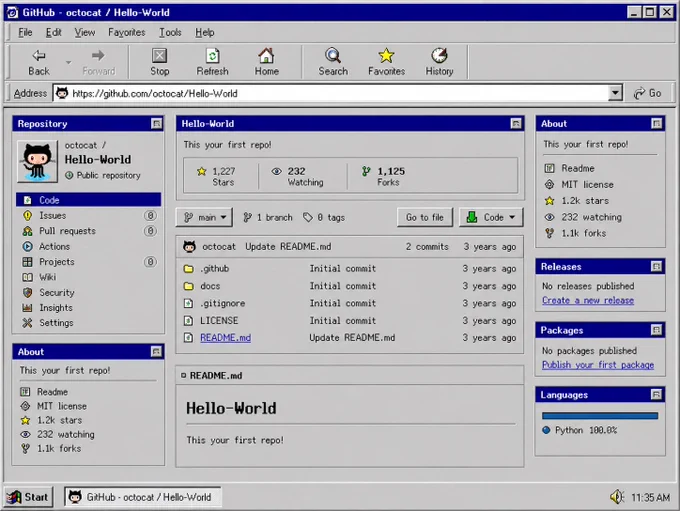Select Code in repository sidebar
This screenshot has height=511, width=680.
tap(88, 200)
